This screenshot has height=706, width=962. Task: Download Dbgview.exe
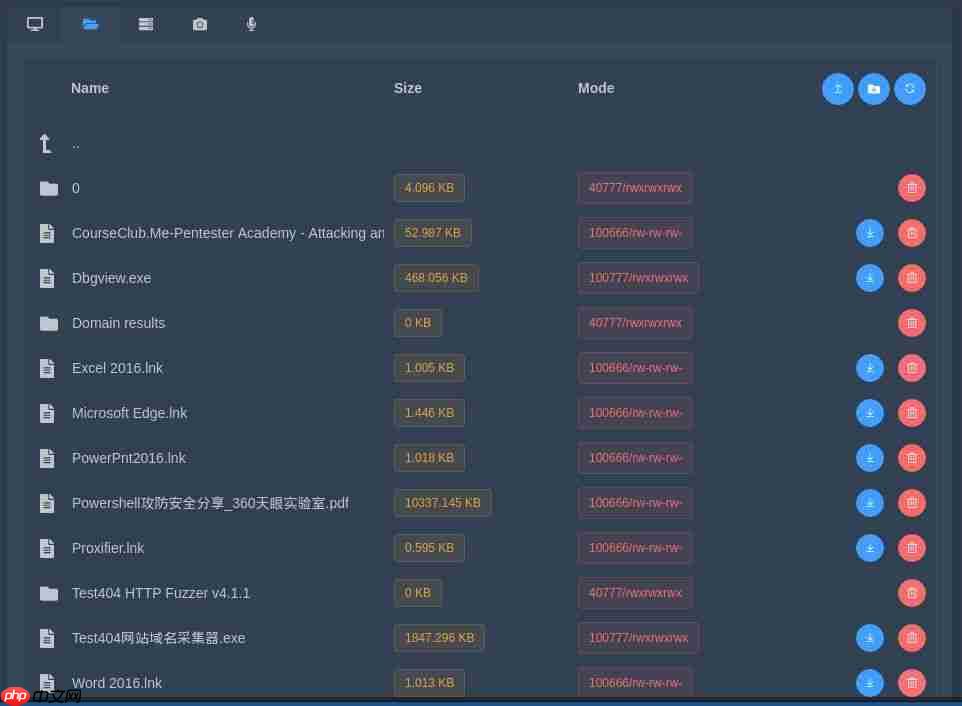pos(870,278)
